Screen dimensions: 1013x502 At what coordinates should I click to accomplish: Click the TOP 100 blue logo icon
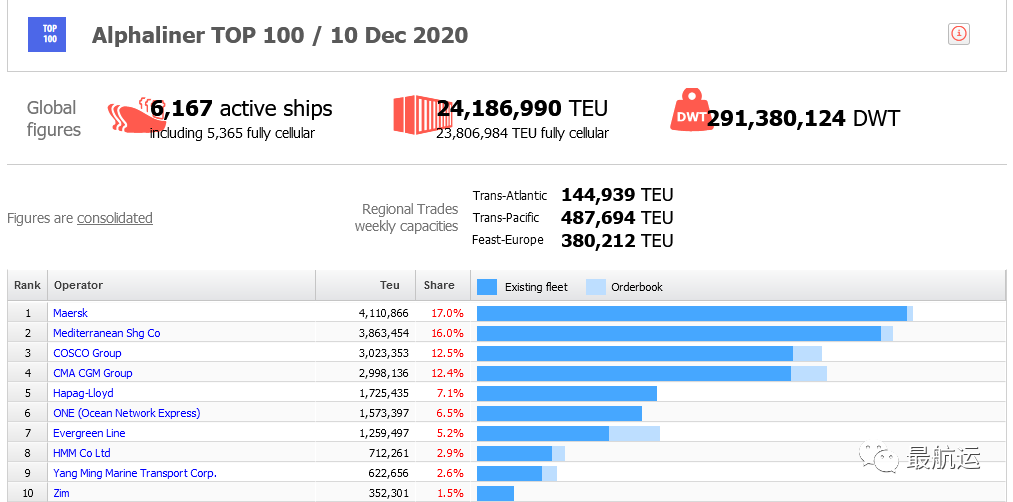coord(49,34)
